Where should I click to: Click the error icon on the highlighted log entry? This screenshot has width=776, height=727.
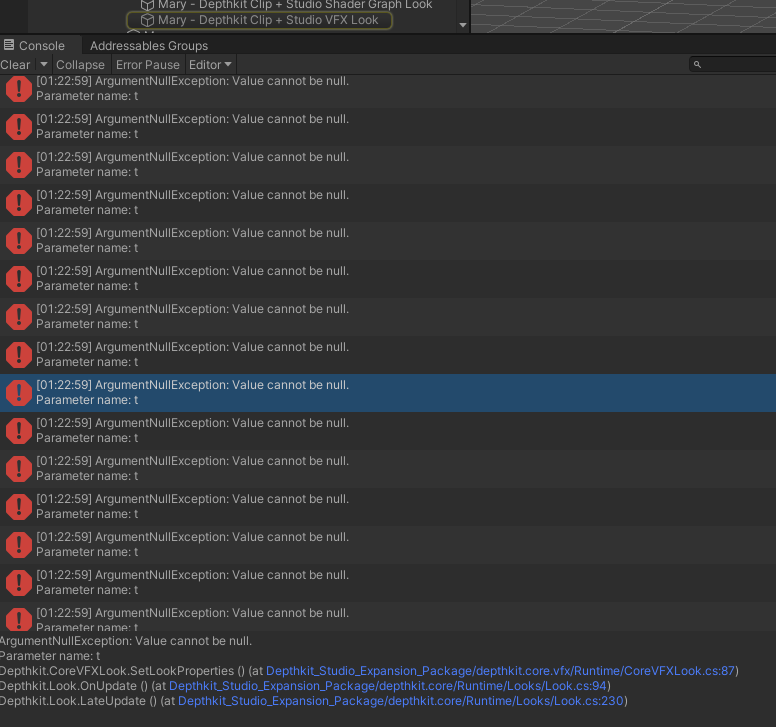[19, 393]
